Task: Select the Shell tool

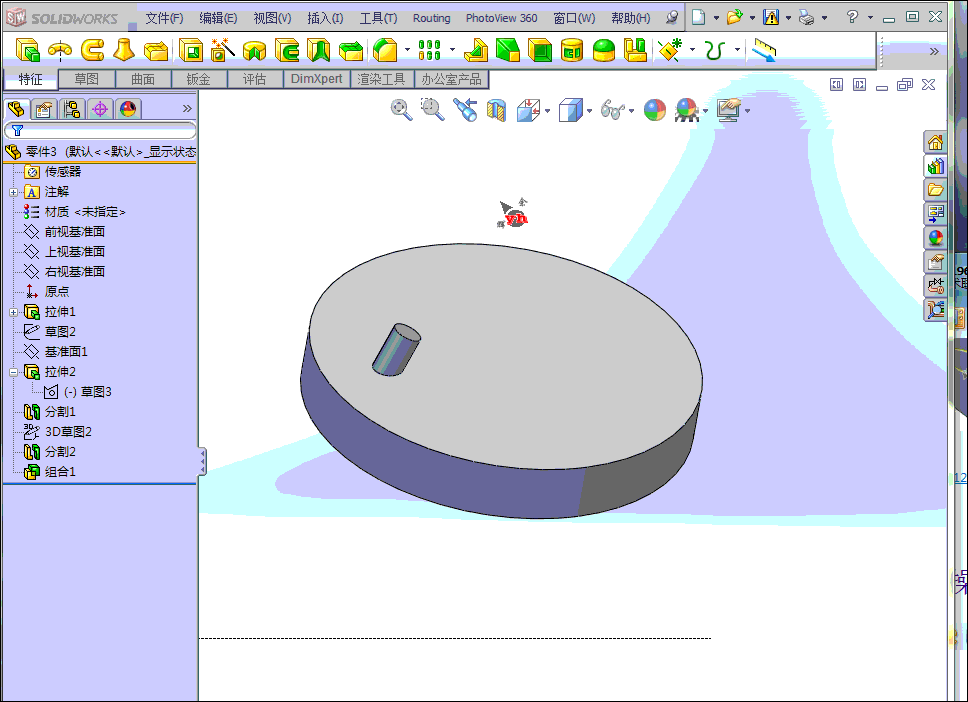Action: point(540,50)
